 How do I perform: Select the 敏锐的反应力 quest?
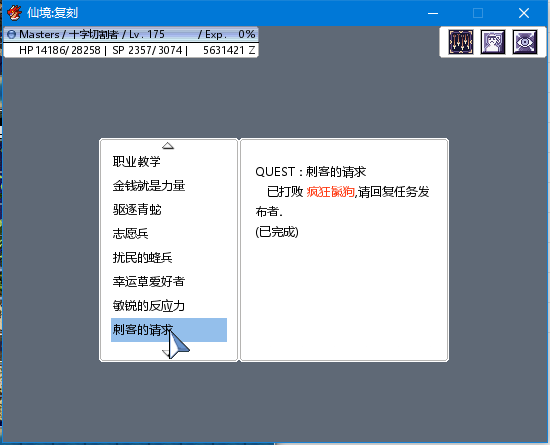click(149, 305)
